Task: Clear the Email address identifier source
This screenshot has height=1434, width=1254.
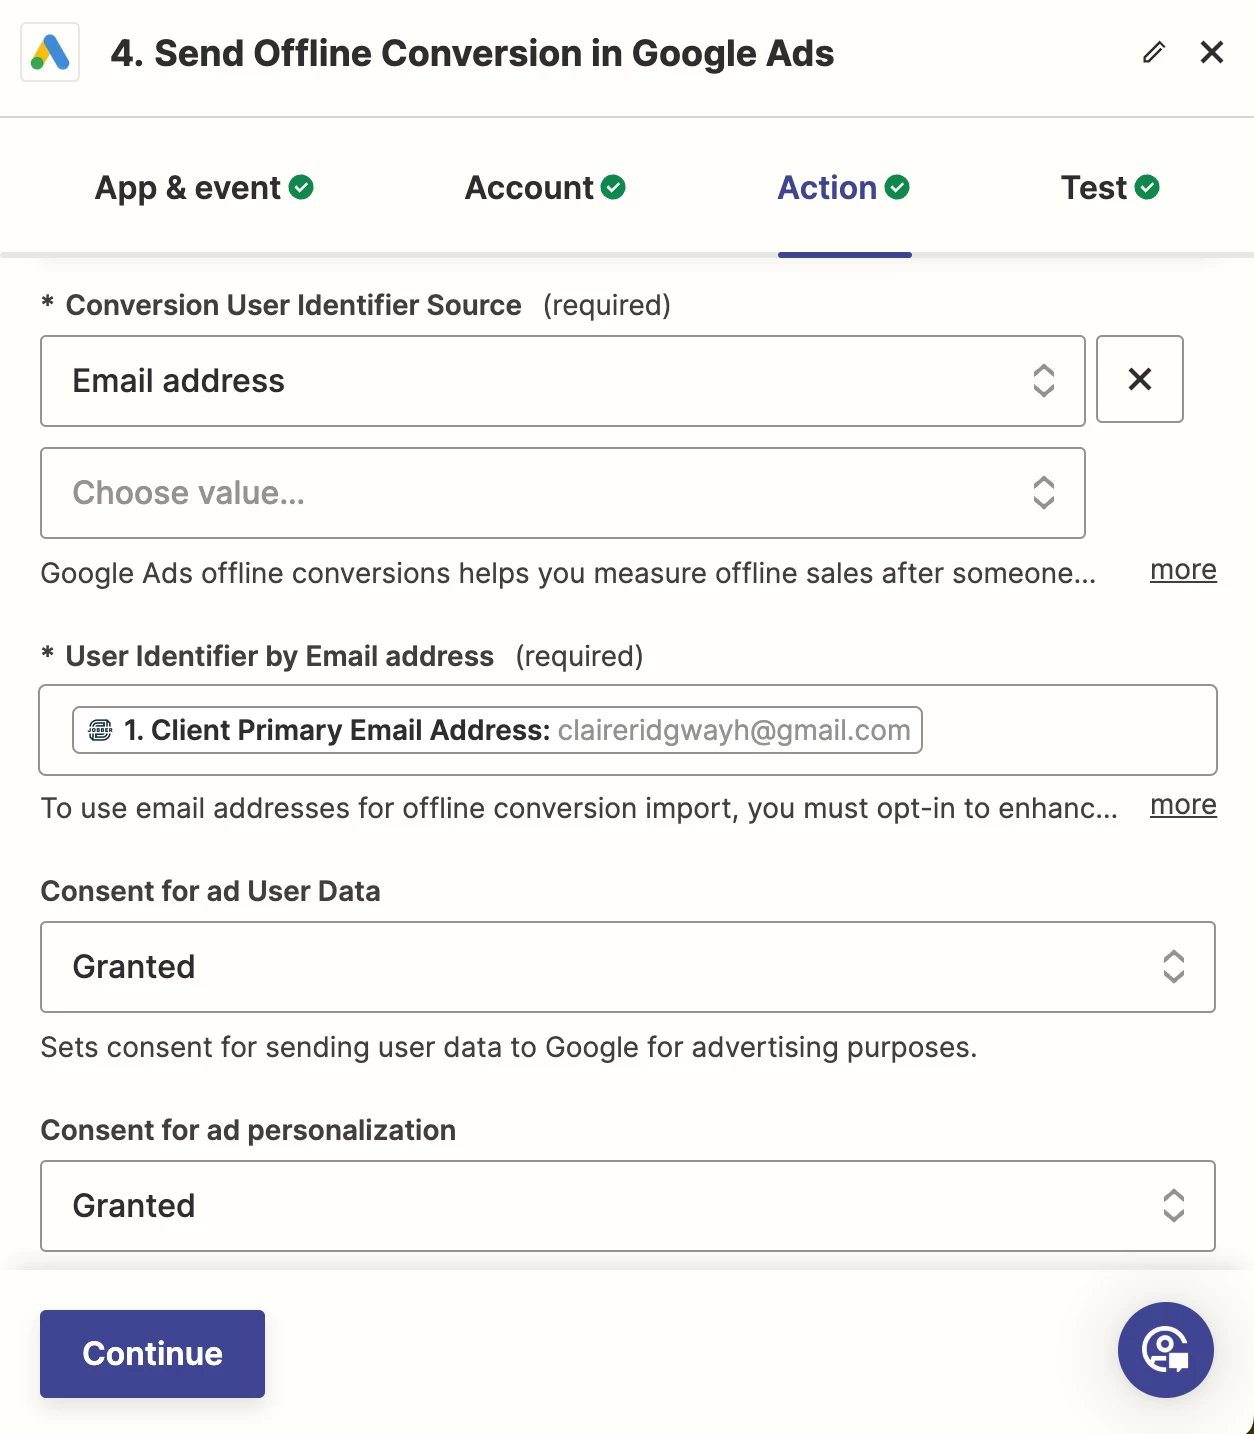Action: [x=1140, y=379]
